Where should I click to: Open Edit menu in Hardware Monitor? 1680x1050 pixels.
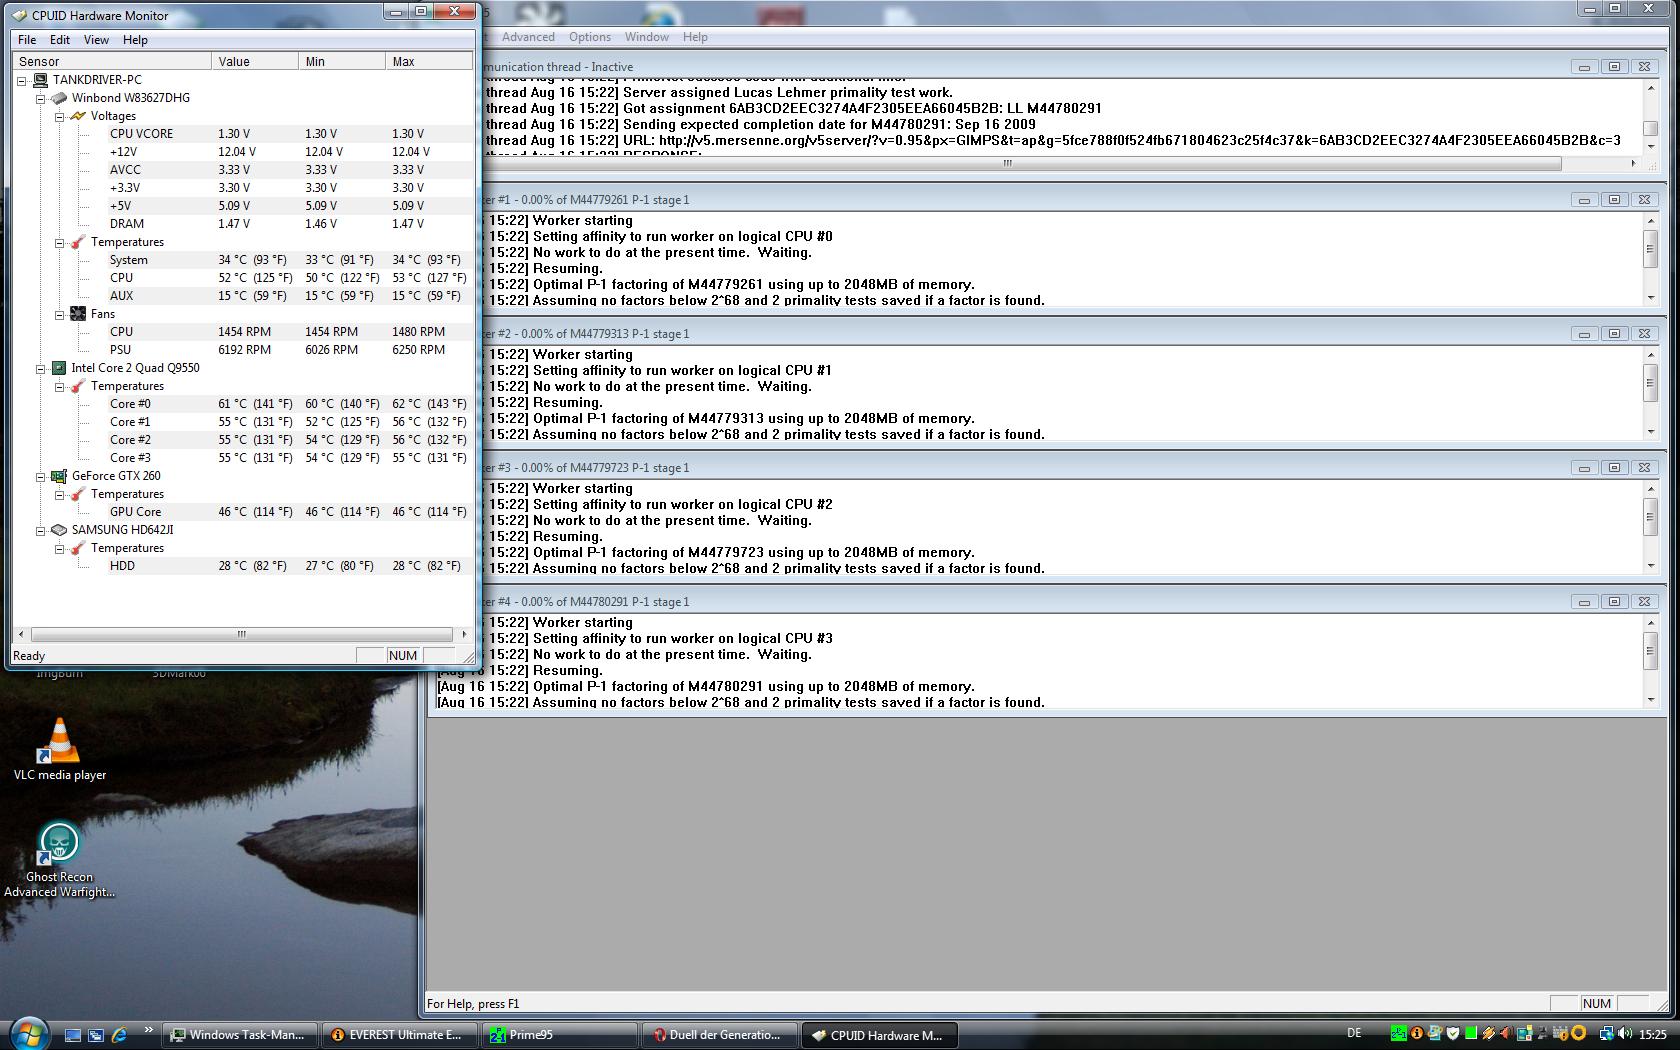click(x=60, y=40)
